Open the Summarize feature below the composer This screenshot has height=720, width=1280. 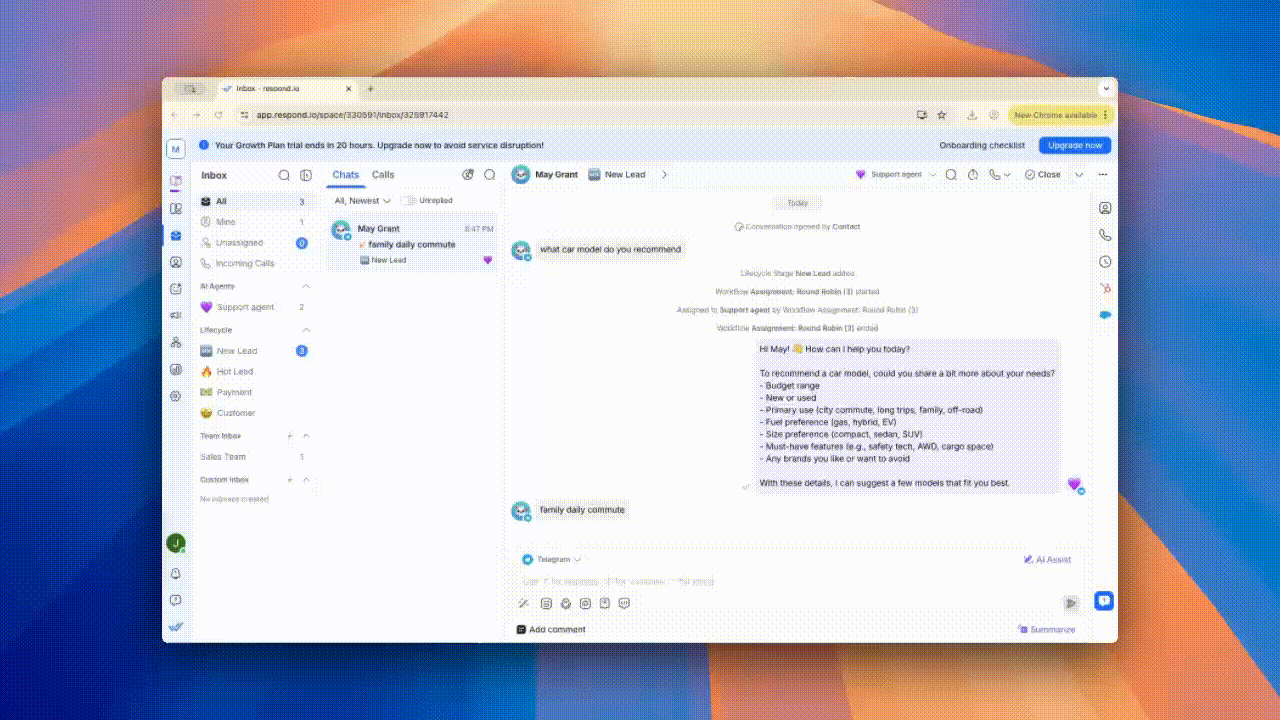1047,629
